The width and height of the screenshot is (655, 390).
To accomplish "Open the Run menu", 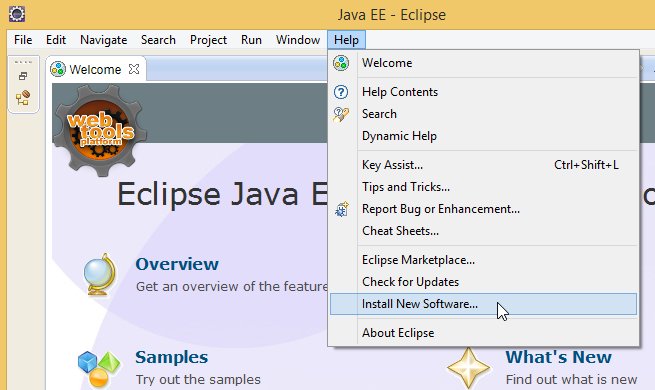I will [x=251, y=40].
